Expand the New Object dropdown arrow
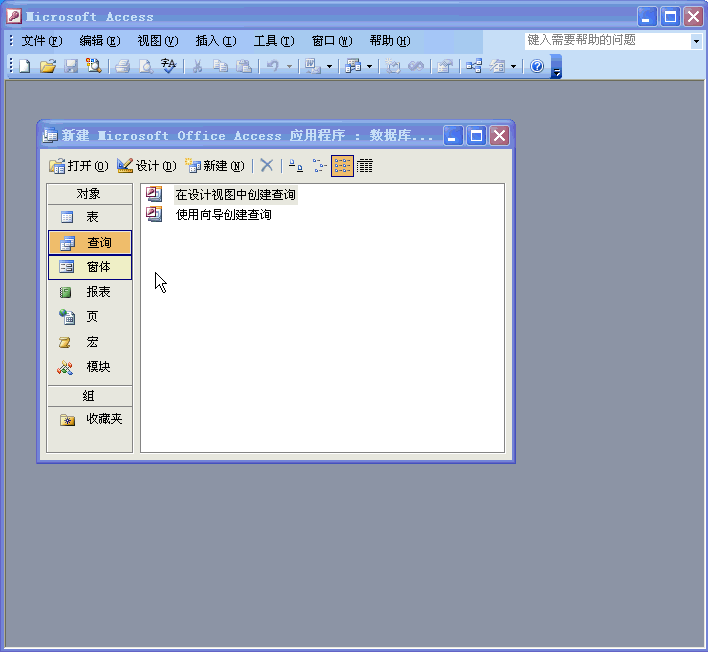Viewport: 708px width, 652px height. pyautogui.click(x=513, y=67)
